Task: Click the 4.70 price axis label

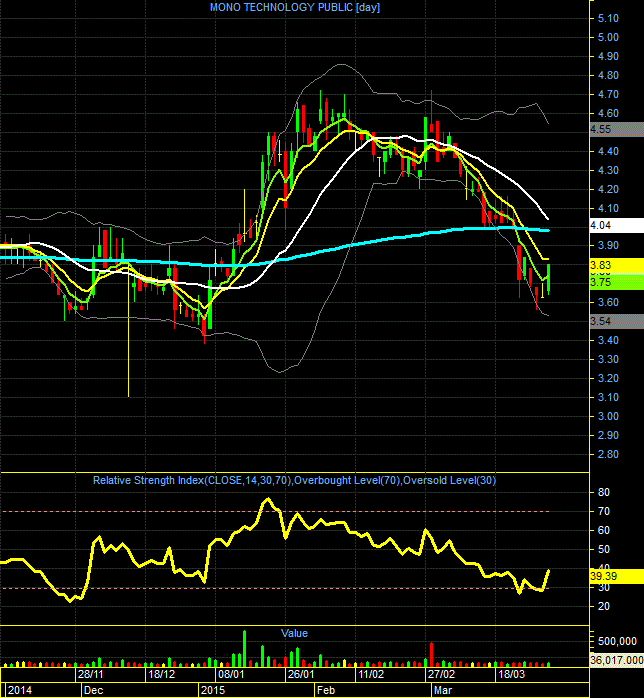Action: pyautogui.click(x=608, y=94)
